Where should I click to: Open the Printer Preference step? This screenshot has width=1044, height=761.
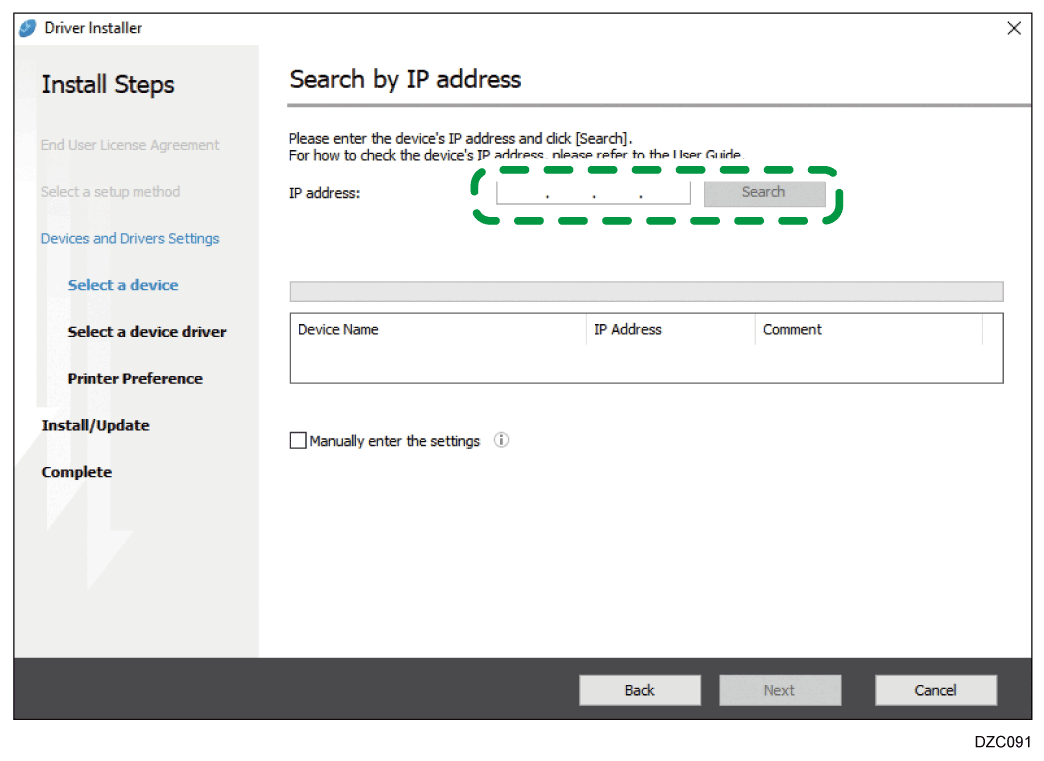[135, 379]
